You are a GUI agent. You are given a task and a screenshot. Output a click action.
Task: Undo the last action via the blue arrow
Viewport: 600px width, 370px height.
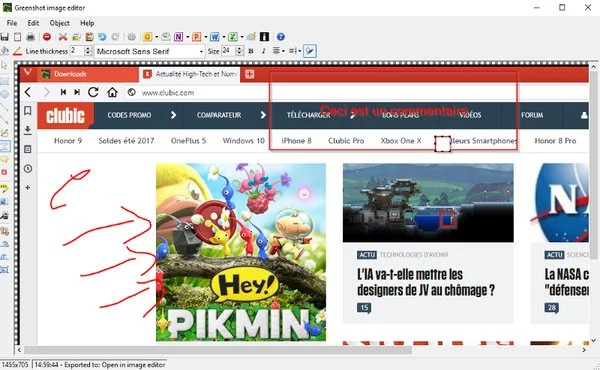pyautogui.click(x=102, y=37)
